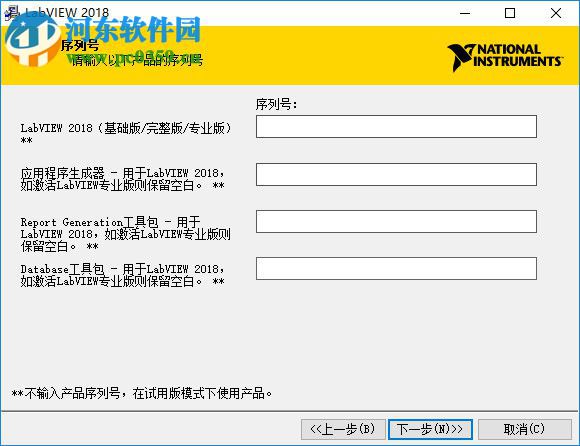Cancel installation with 取消(C) button

tap(525, 429)
